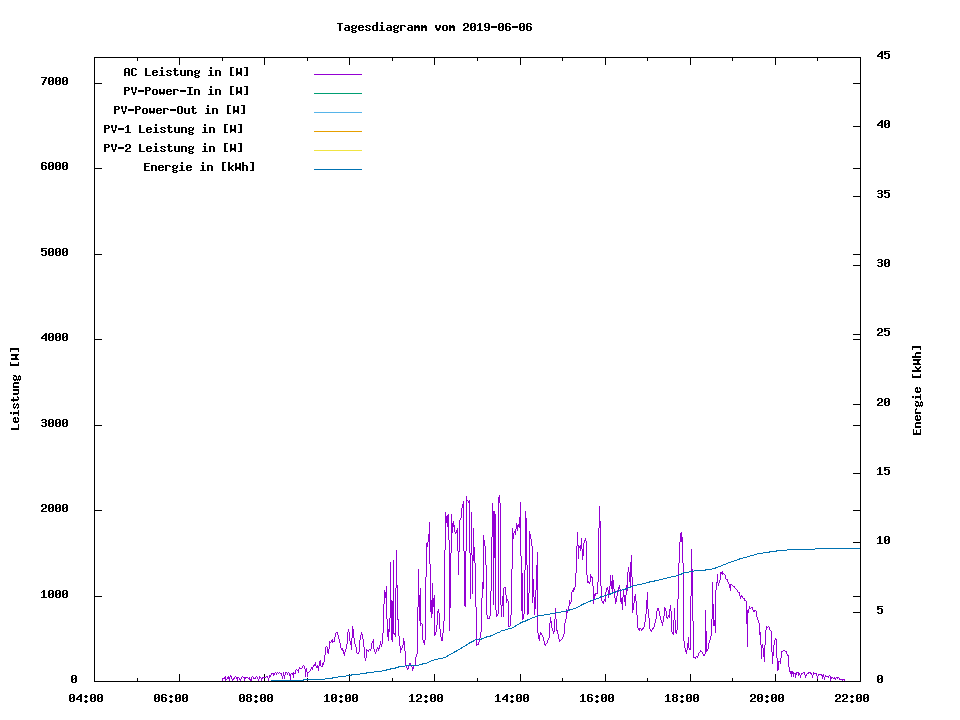Click the yellow PV-2 Leistung legend line sample
The image size is (960, 720).
(337, 150)
